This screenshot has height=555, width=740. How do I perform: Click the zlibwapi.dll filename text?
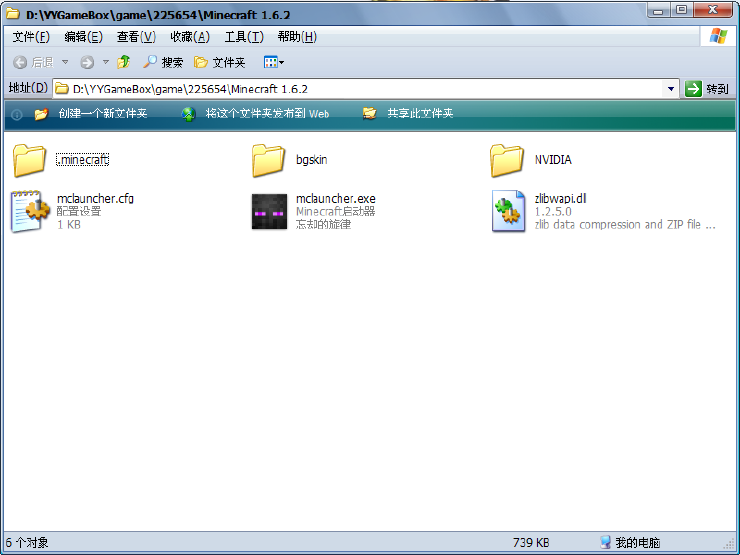click(x=560, y=199)
